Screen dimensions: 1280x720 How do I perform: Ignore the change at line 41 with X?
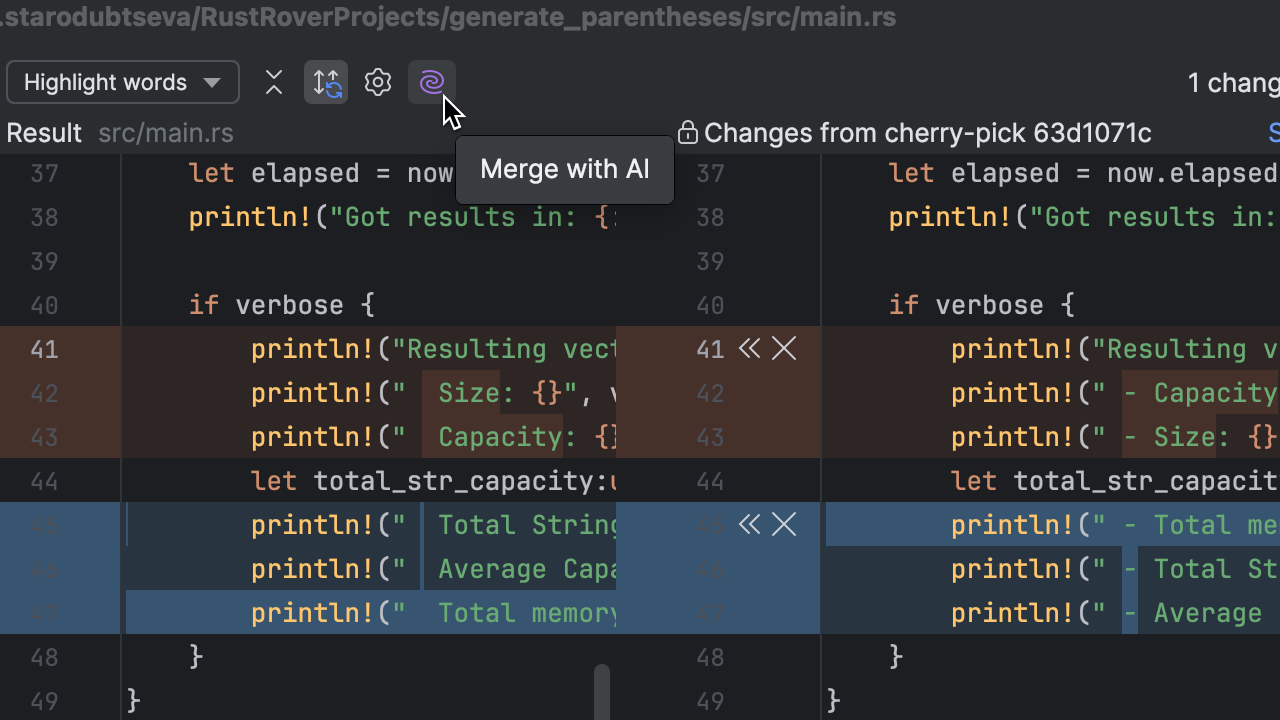[x=785, y=349]
